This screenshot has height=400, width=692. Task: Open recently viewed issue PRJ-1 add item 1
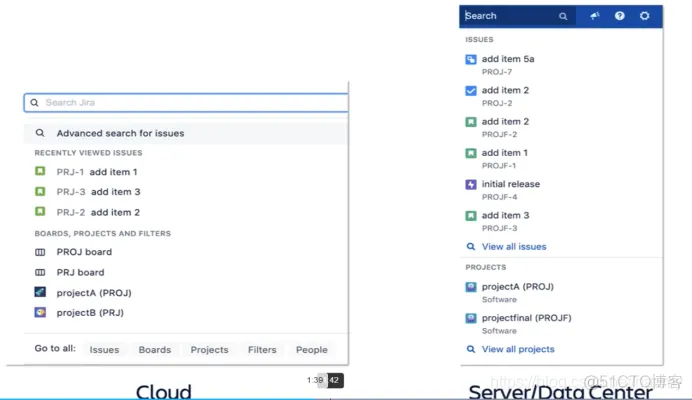pyautogui.click(x=97, y=172)
